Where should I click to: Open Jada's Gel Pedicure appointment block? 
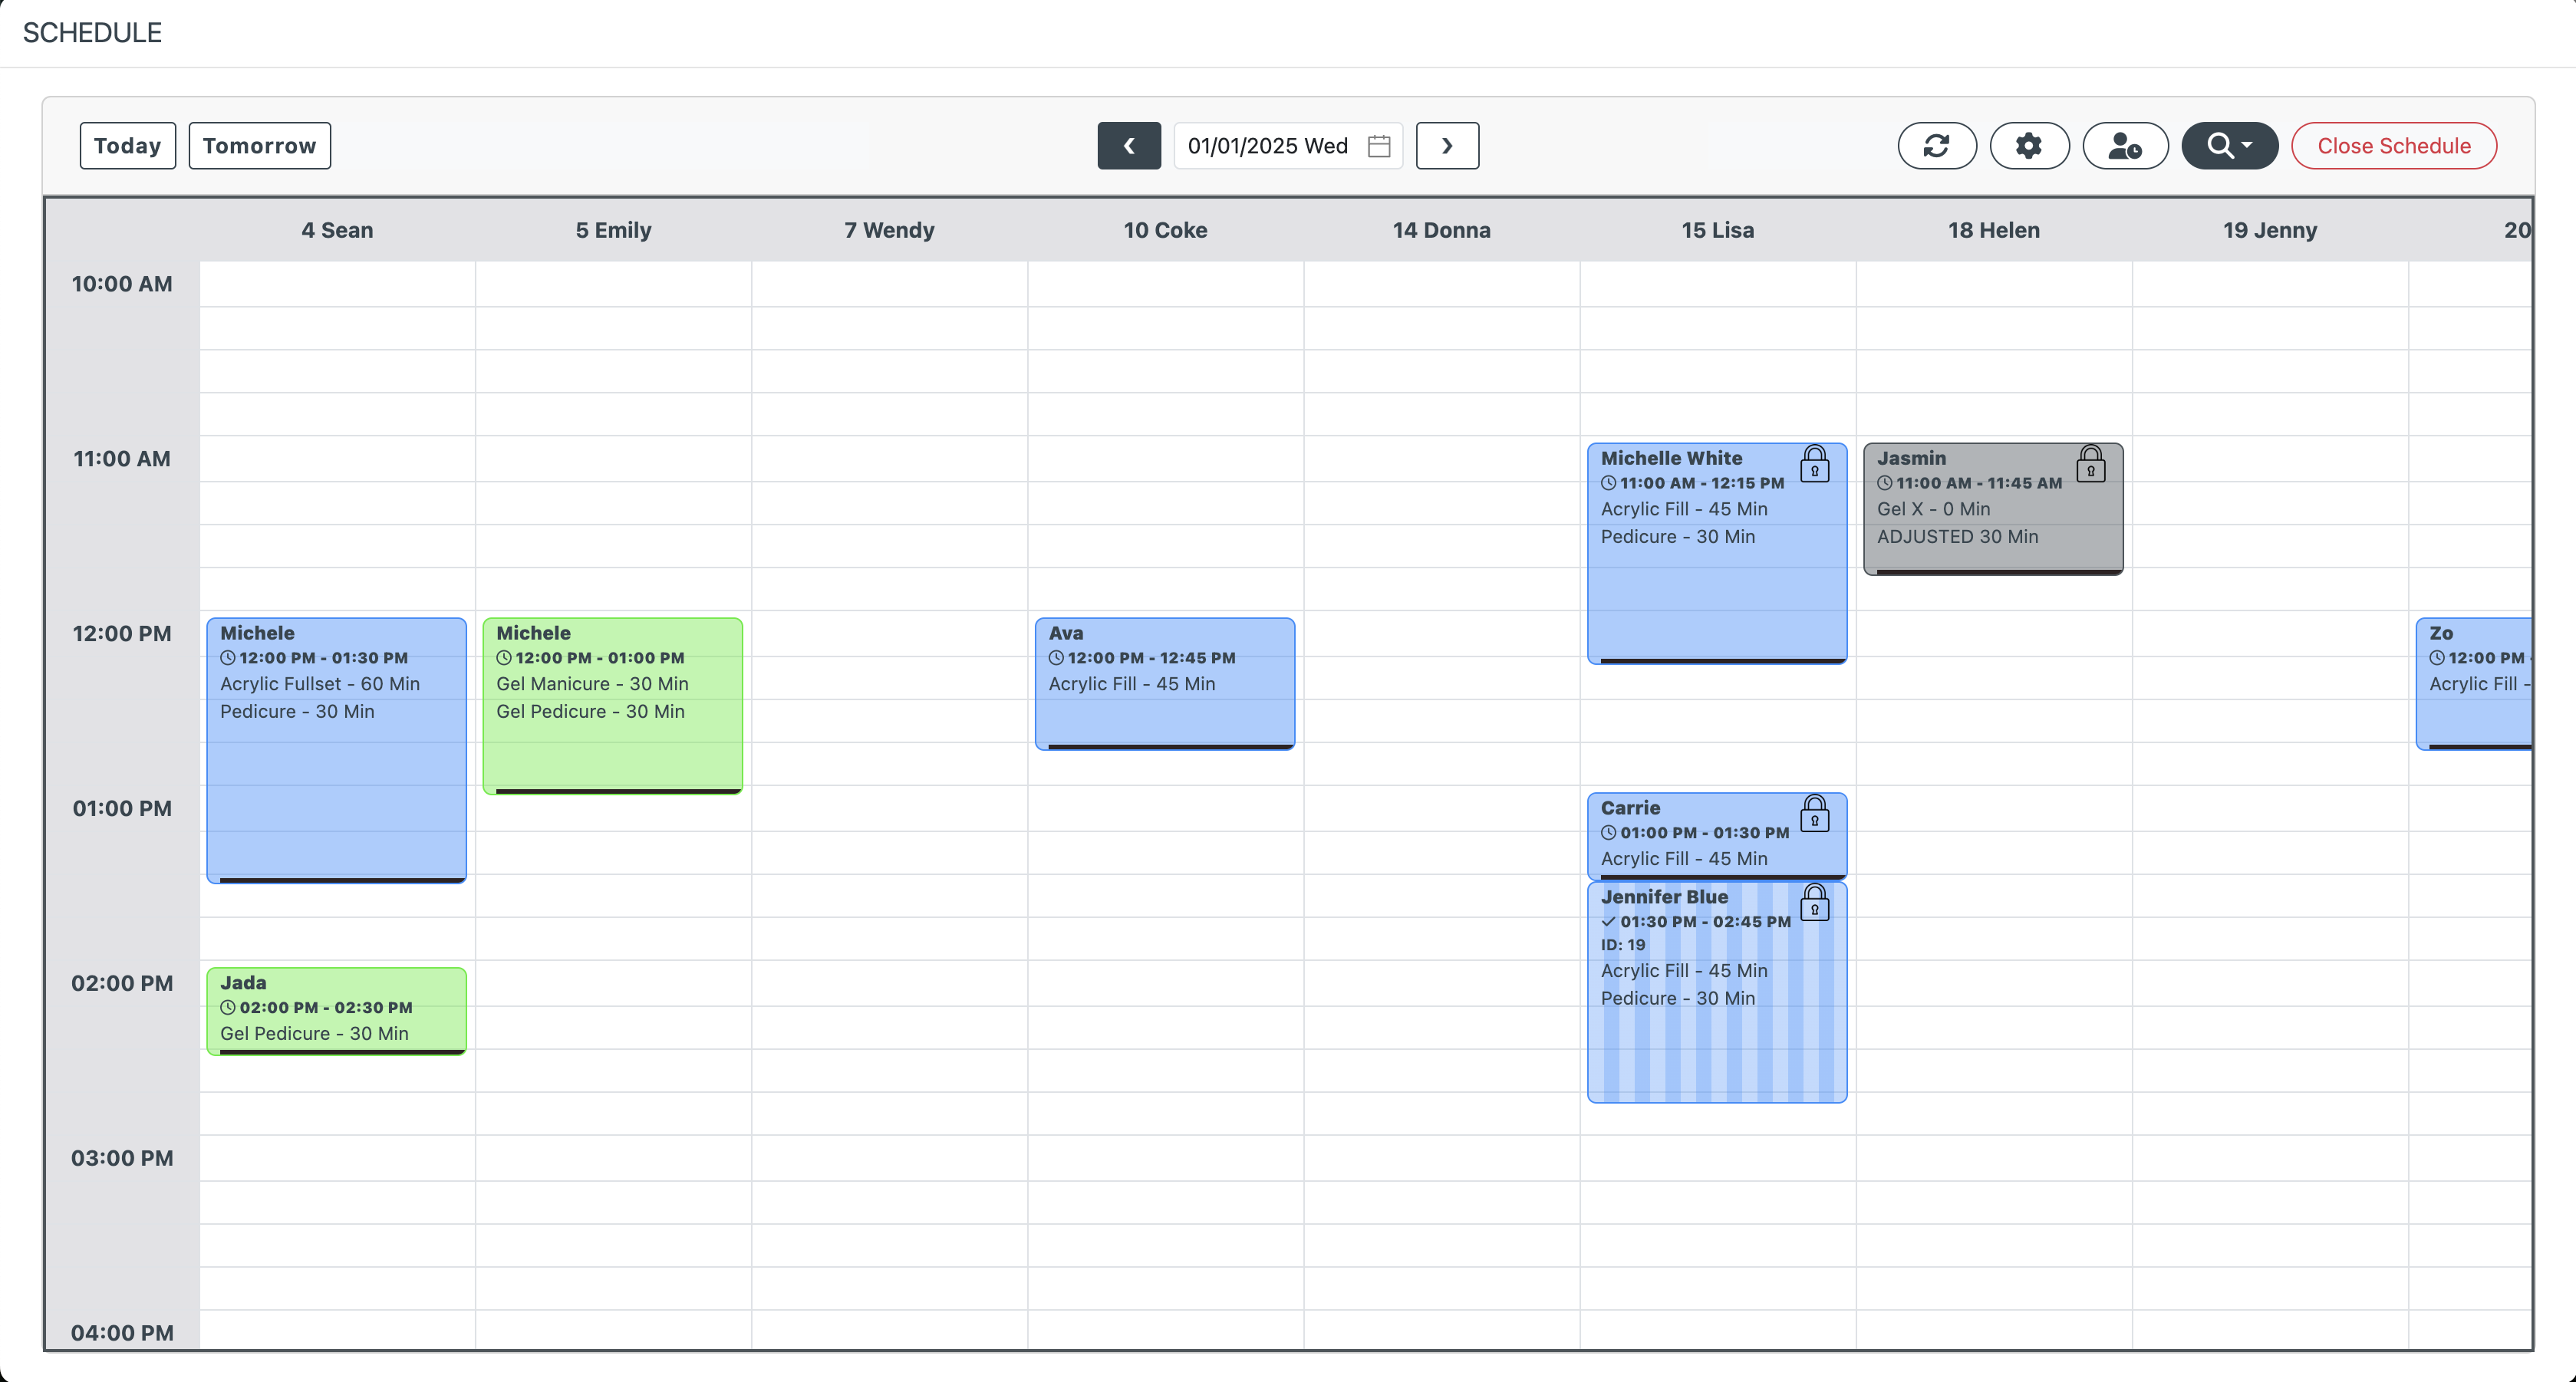coord(336,1010)
